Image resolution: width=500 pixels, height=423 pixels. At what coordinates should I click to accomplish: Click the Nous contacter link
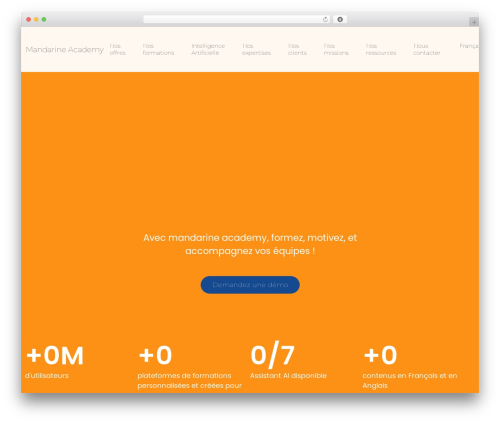tap(427, 49)
